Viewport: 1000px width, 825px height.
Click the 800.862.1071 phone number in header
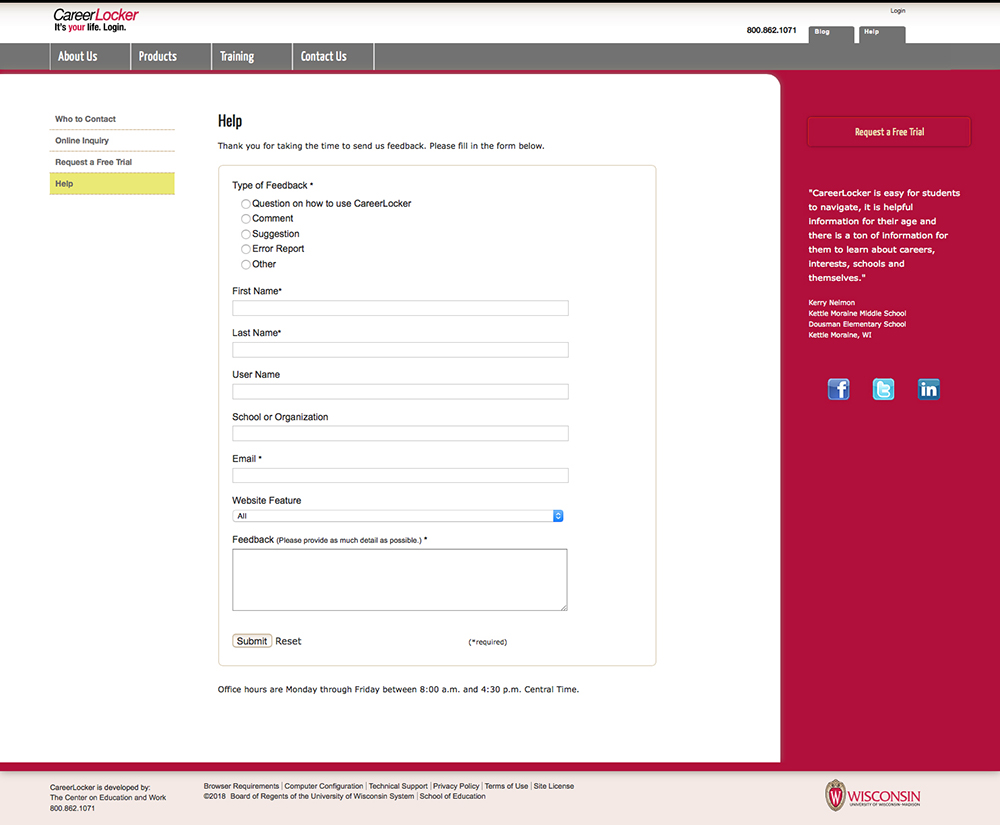771,30
